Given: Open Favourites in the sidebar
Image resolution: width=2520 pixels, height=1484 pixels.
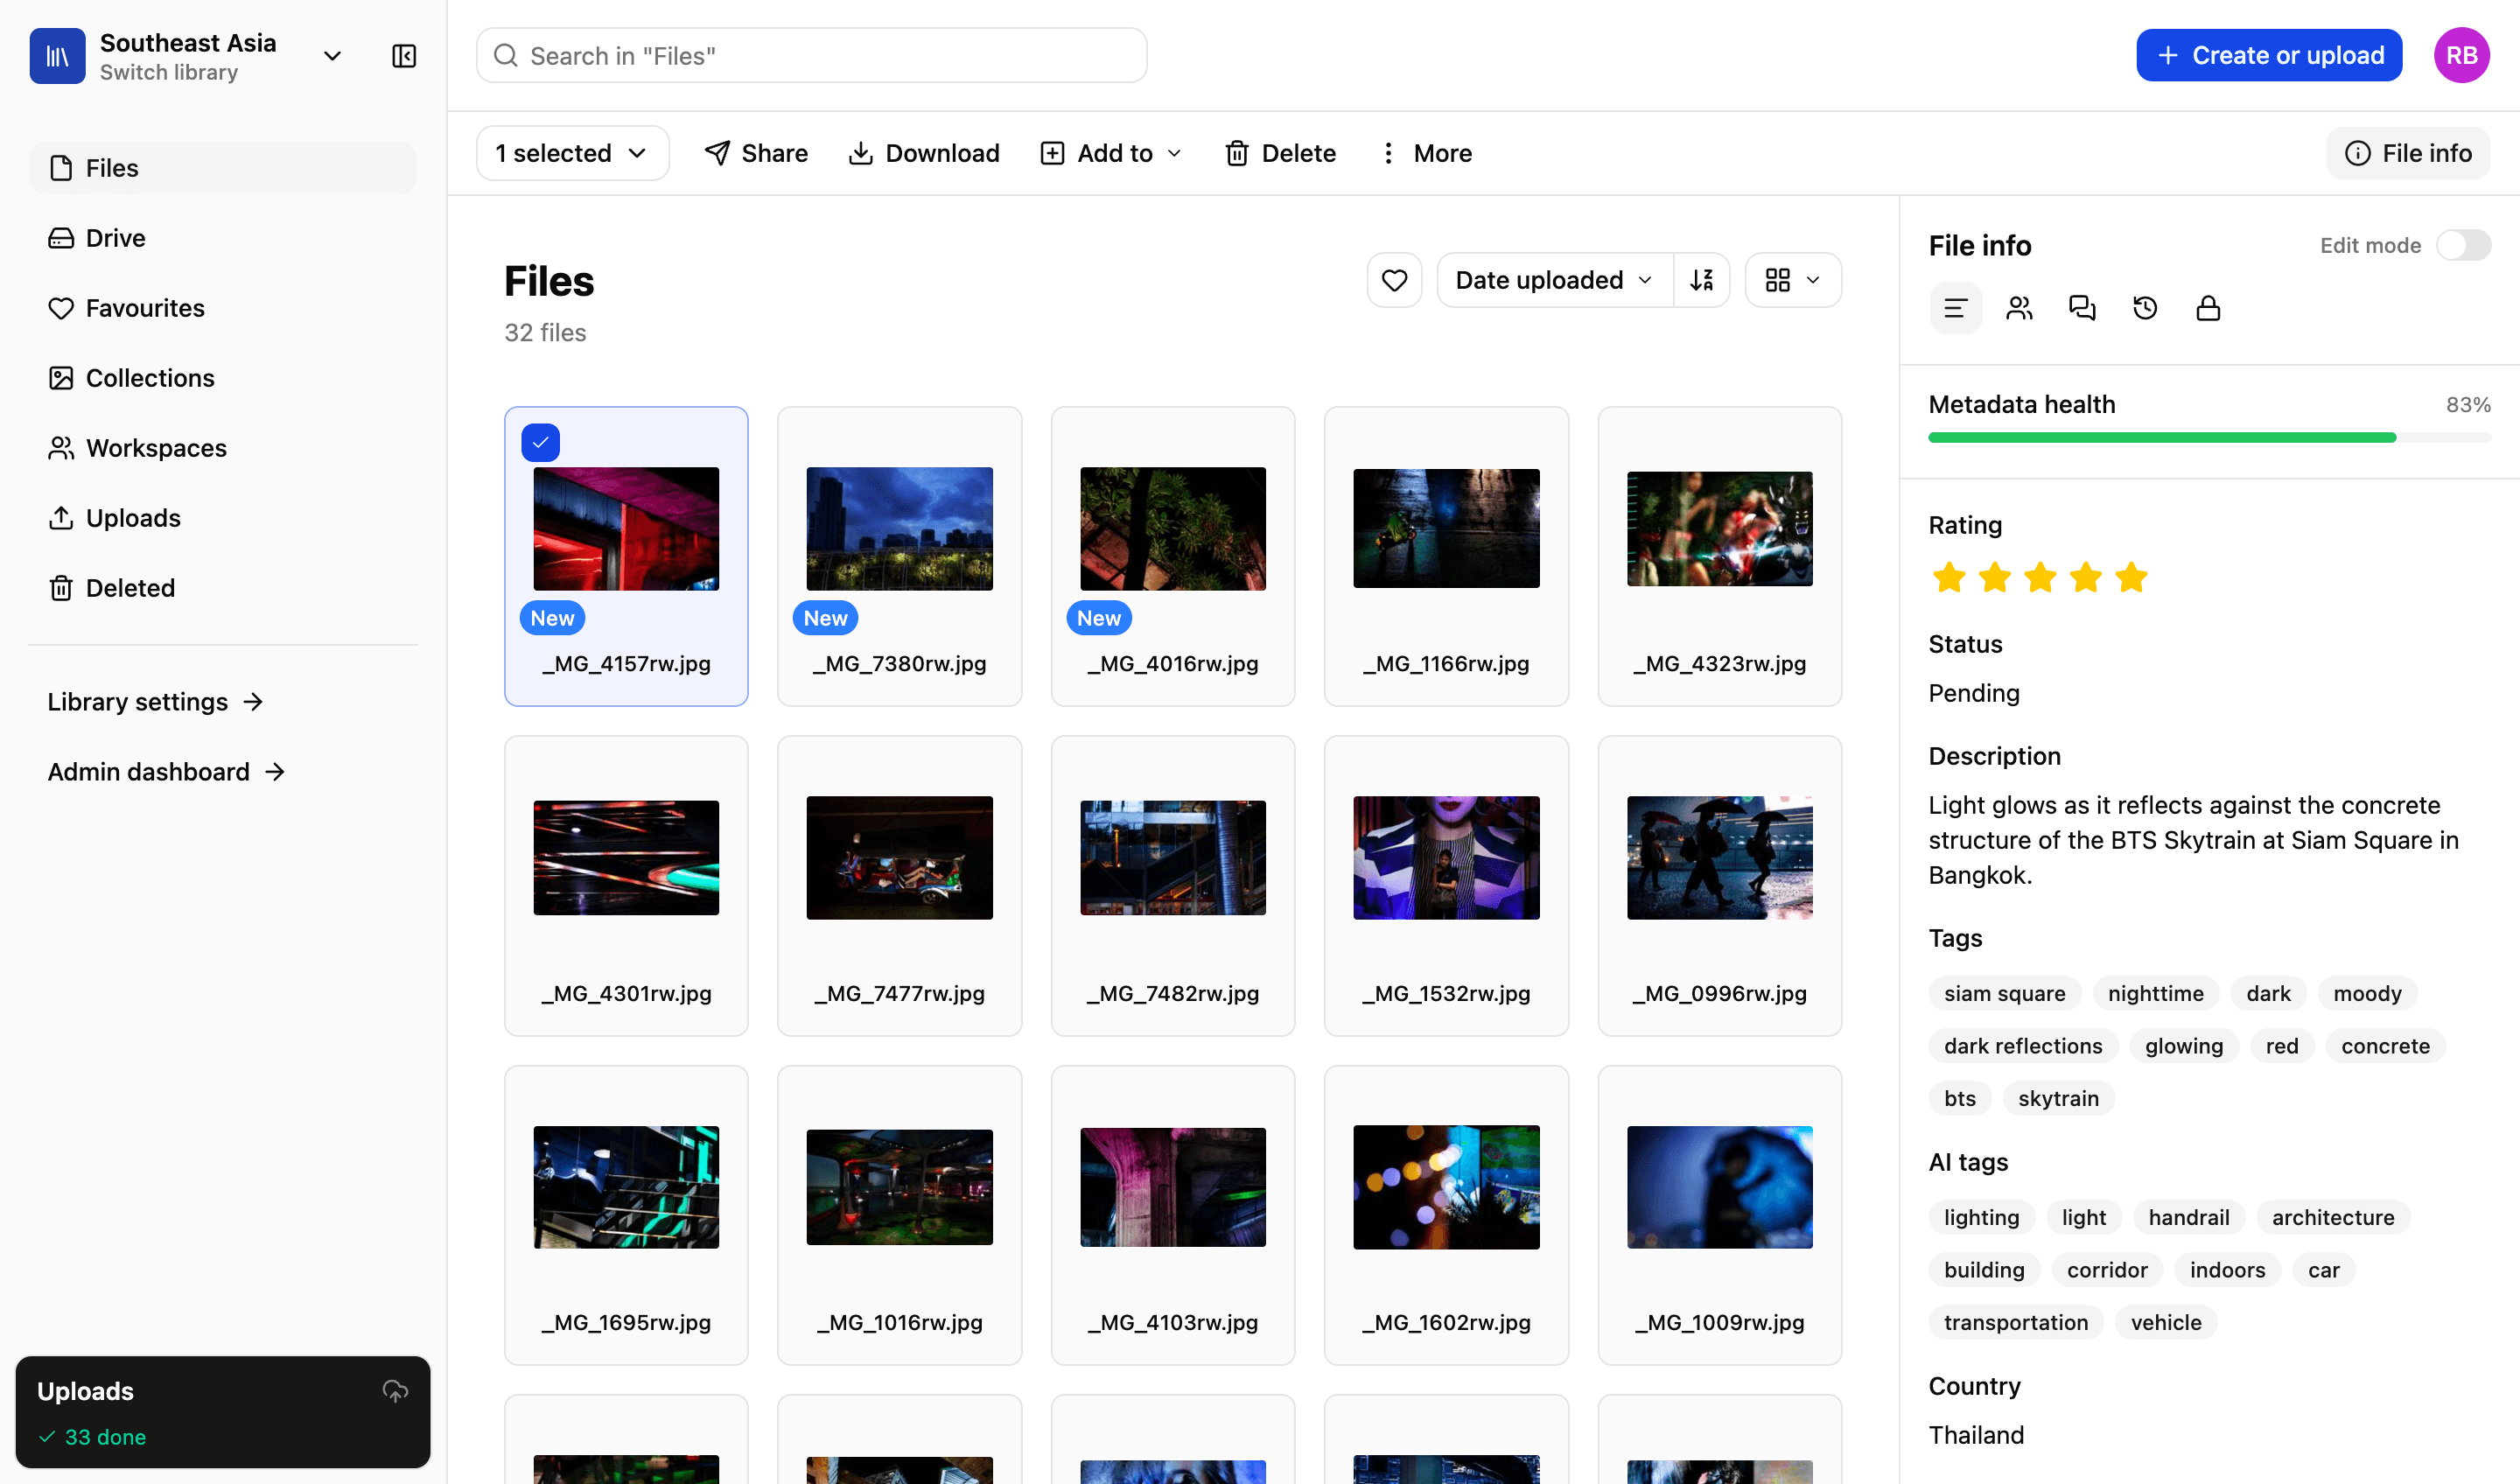Looking at the screenshot, I should (223, 308).
